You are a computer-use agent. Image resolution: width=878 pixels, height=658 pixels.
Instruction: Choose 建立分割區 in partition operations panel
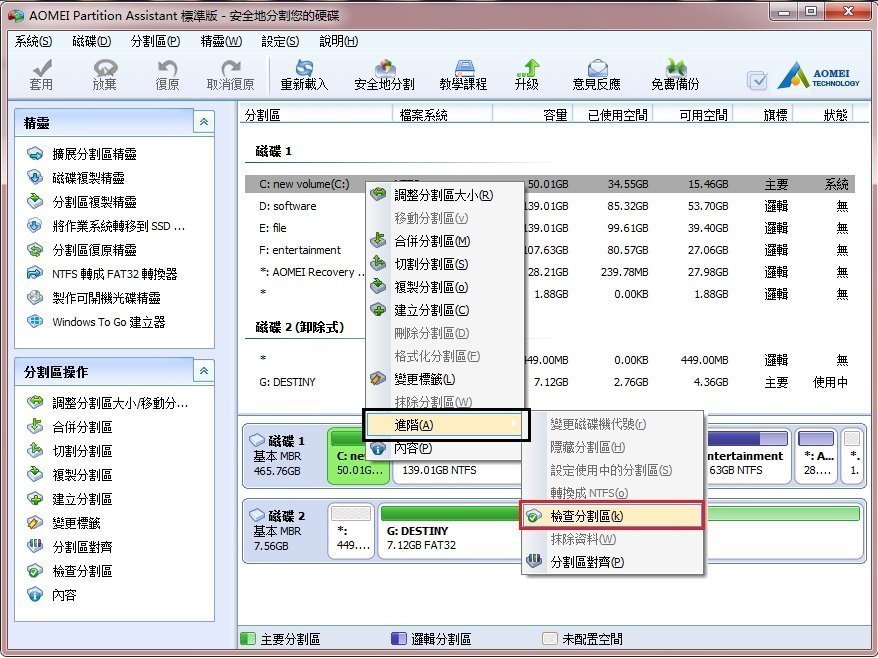coord(69,500)
